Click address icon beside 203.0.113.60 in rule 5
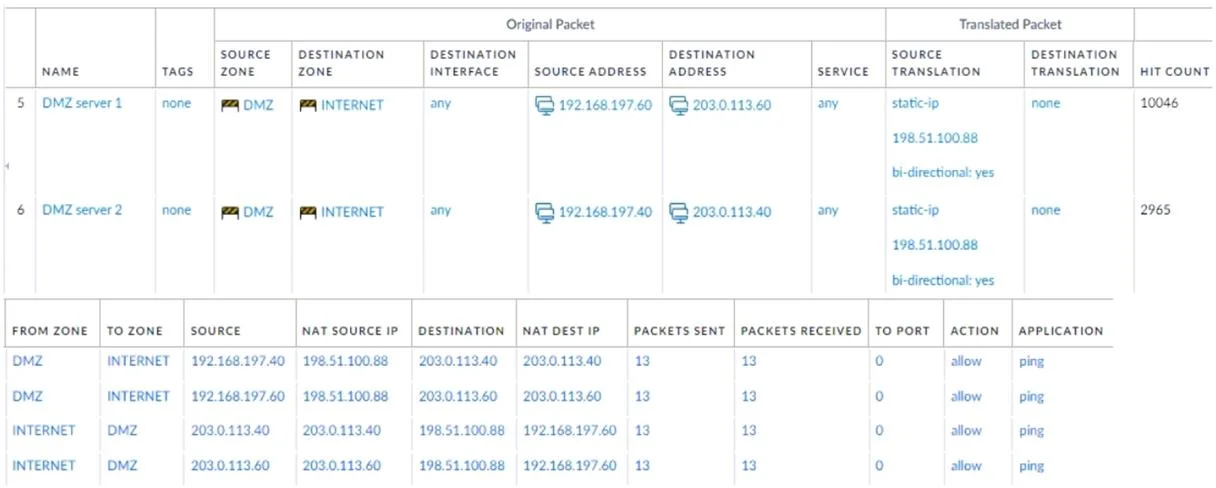Viewport: 1216px width, 488px height. coord(678,105)
